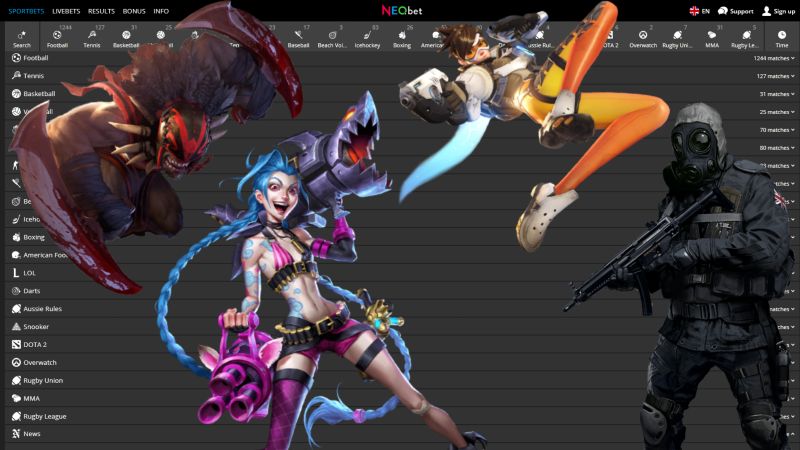This screenshot has height=450, width=800.
Task: Open Rugby League in the sports list
Action: point(39,416)
